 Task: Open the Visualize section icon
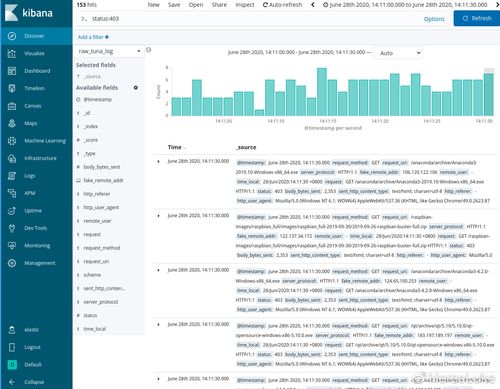12,53
